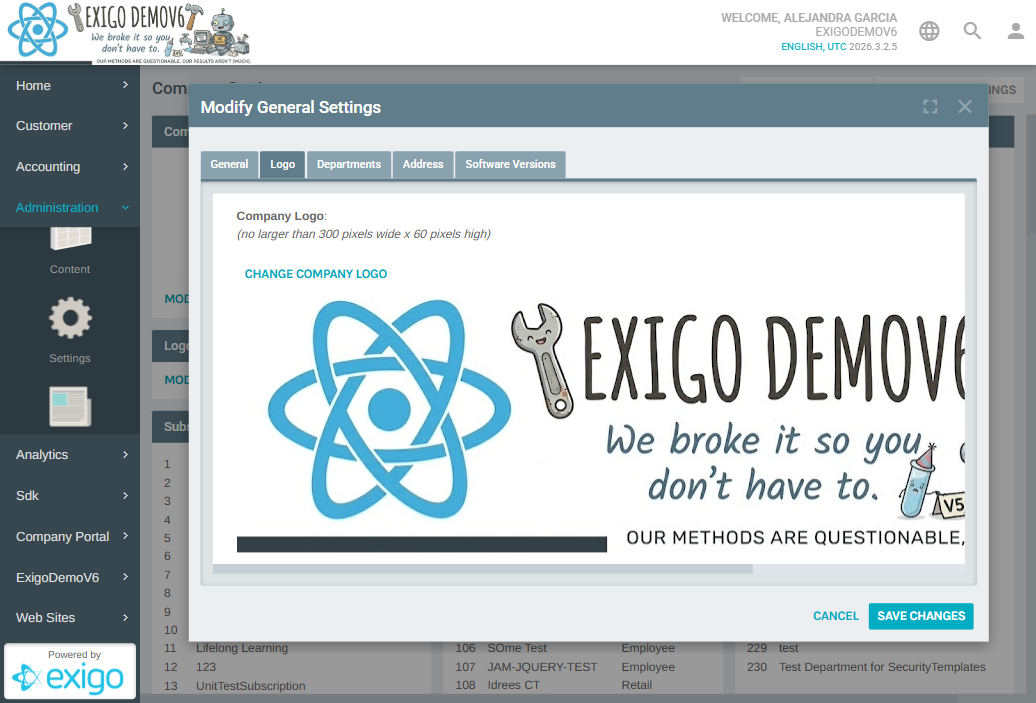Expand the Company Portal menu
This screenshot has width=1036, height=703.
pos(70,536)
